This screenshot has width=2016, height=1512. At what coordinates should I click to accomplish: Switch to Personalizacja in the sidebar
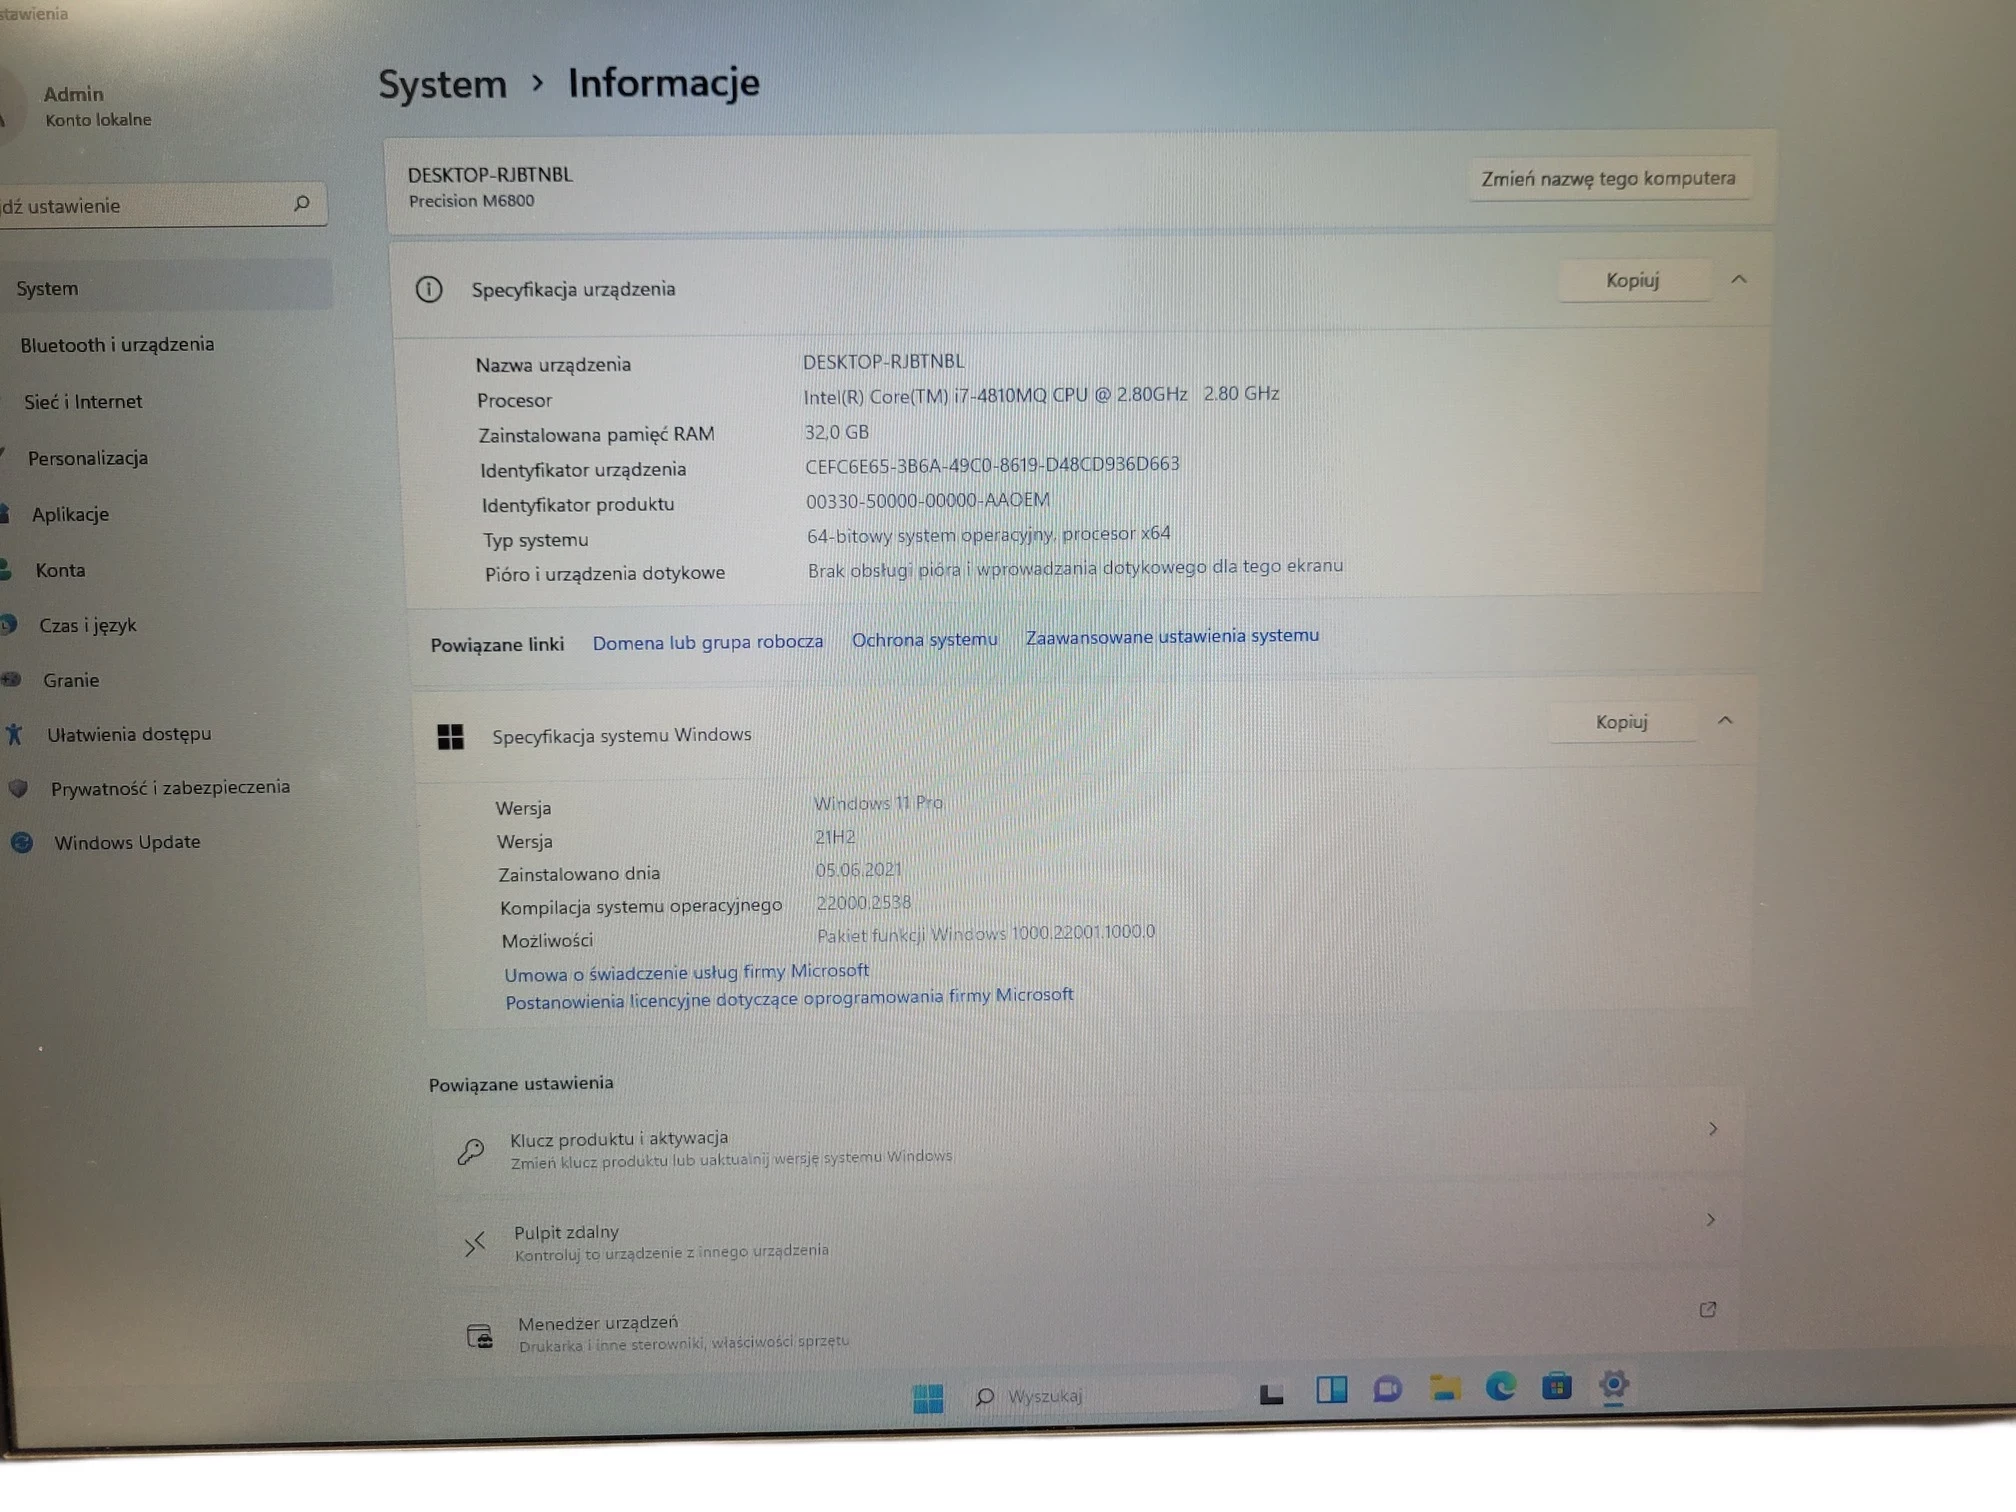[x=87, y=458]
